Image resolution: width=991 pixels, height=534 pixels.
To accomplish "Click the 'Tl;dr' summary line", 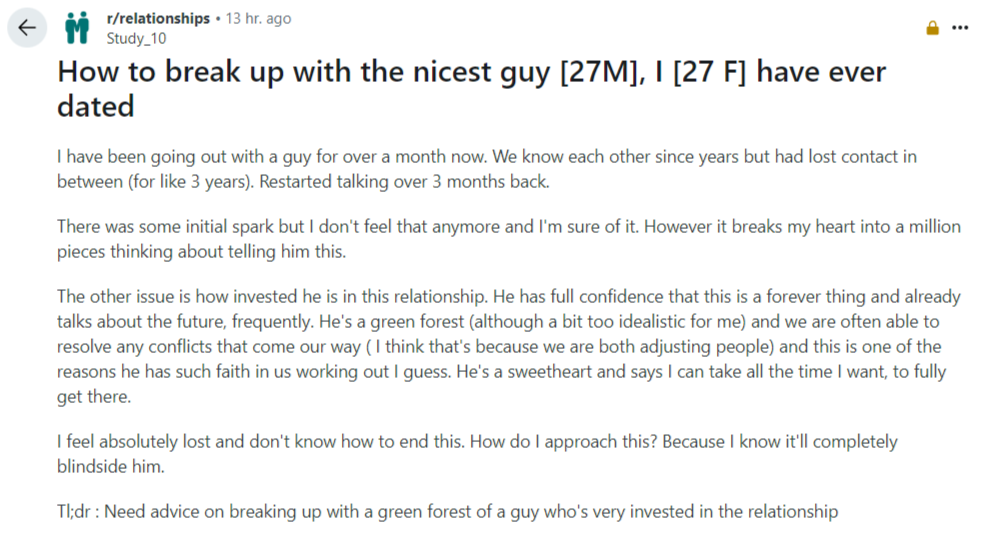I will [446, 511].
